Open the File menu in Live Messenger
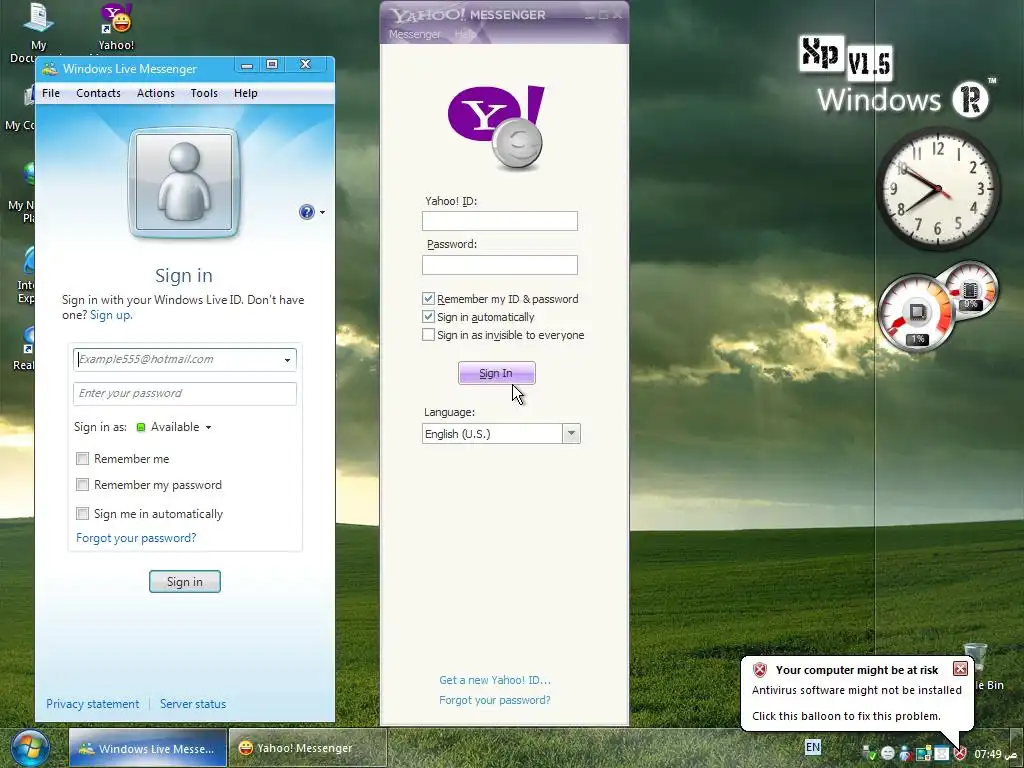Image resolution: width=1024 pixels, height=768 pixels. [51, 93]
